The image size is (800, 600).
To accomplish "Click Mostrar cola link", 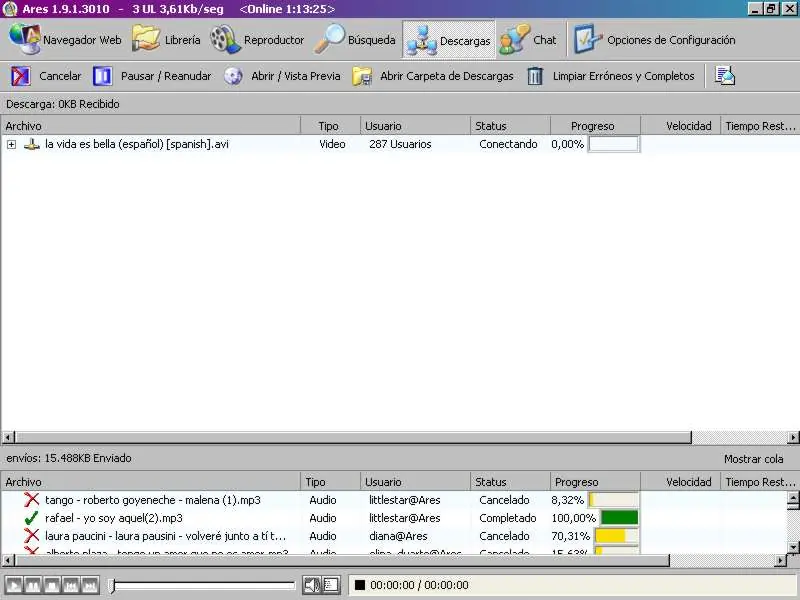I will pos(753,459).
